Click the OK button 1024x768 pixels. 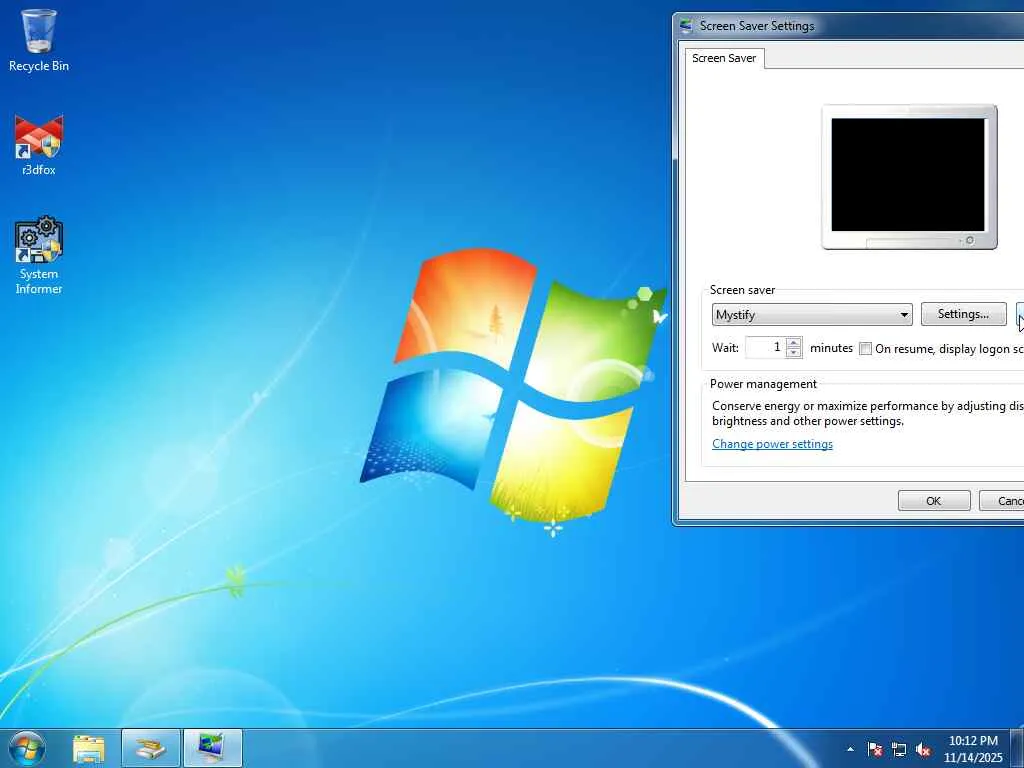point(934,501)
